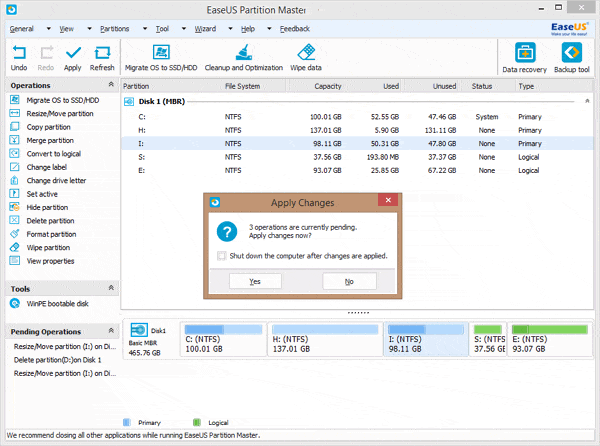Select the S: partition row
Screen dimensions: 600x446
(x=357, y=157)
